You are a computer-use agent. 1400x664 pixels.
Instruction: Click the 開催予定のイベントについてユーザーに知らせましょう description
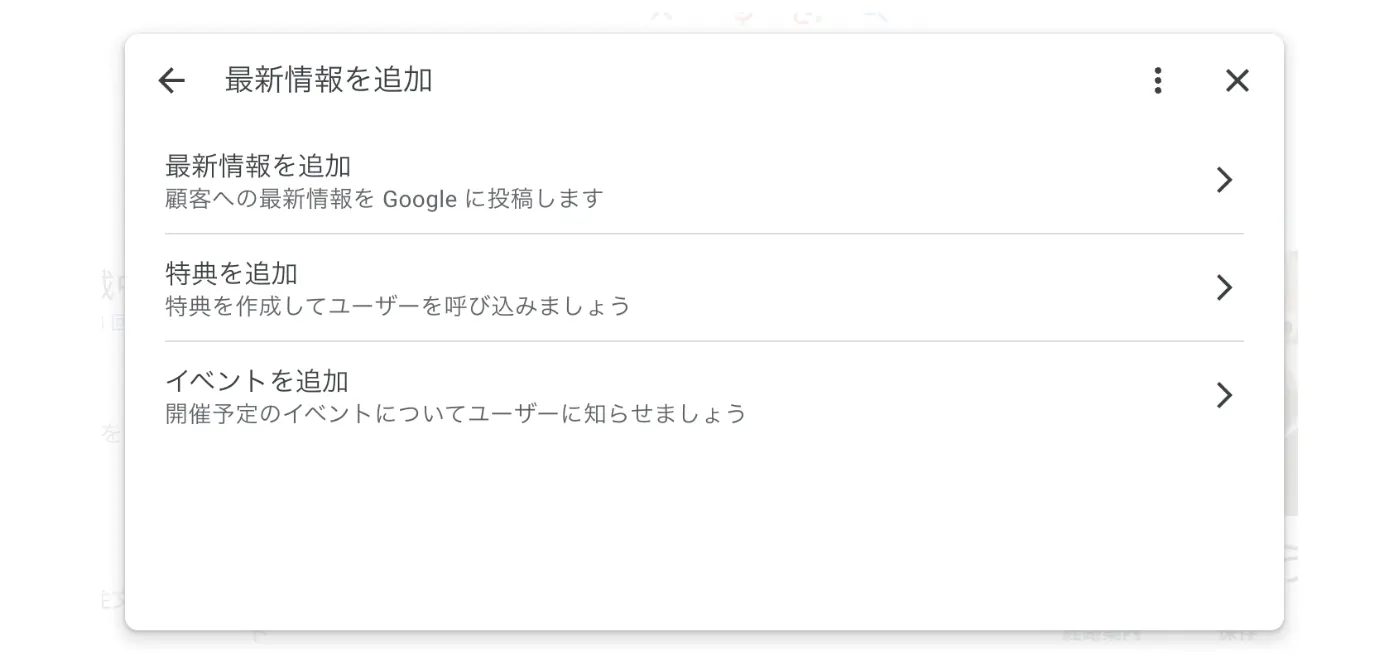pyautogui.click(x=456, y=413)
